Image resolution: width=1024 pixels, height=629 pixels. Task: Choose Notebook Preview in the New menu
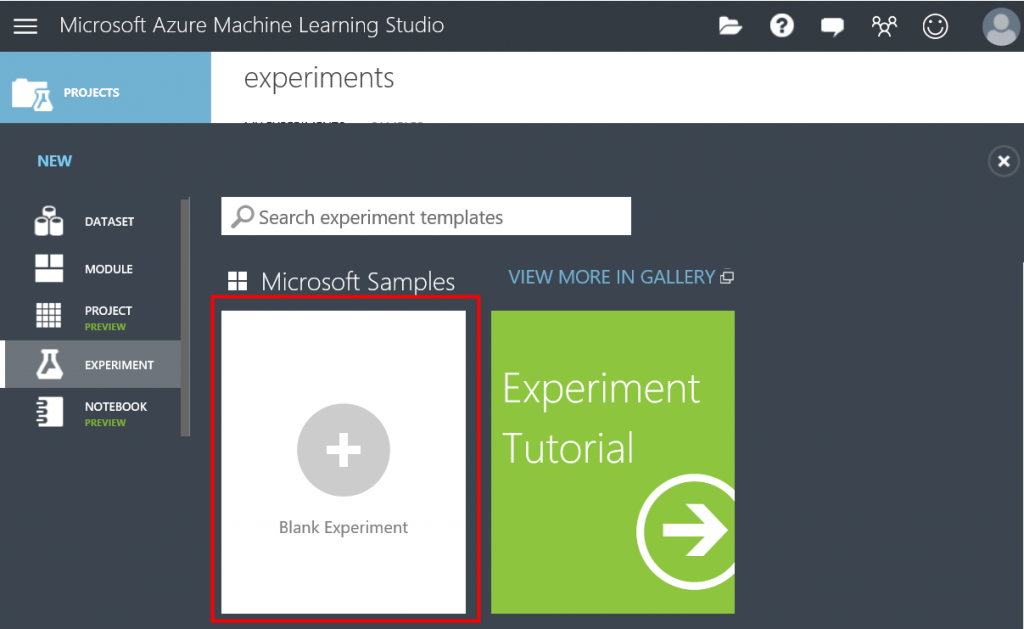point(91,413)
